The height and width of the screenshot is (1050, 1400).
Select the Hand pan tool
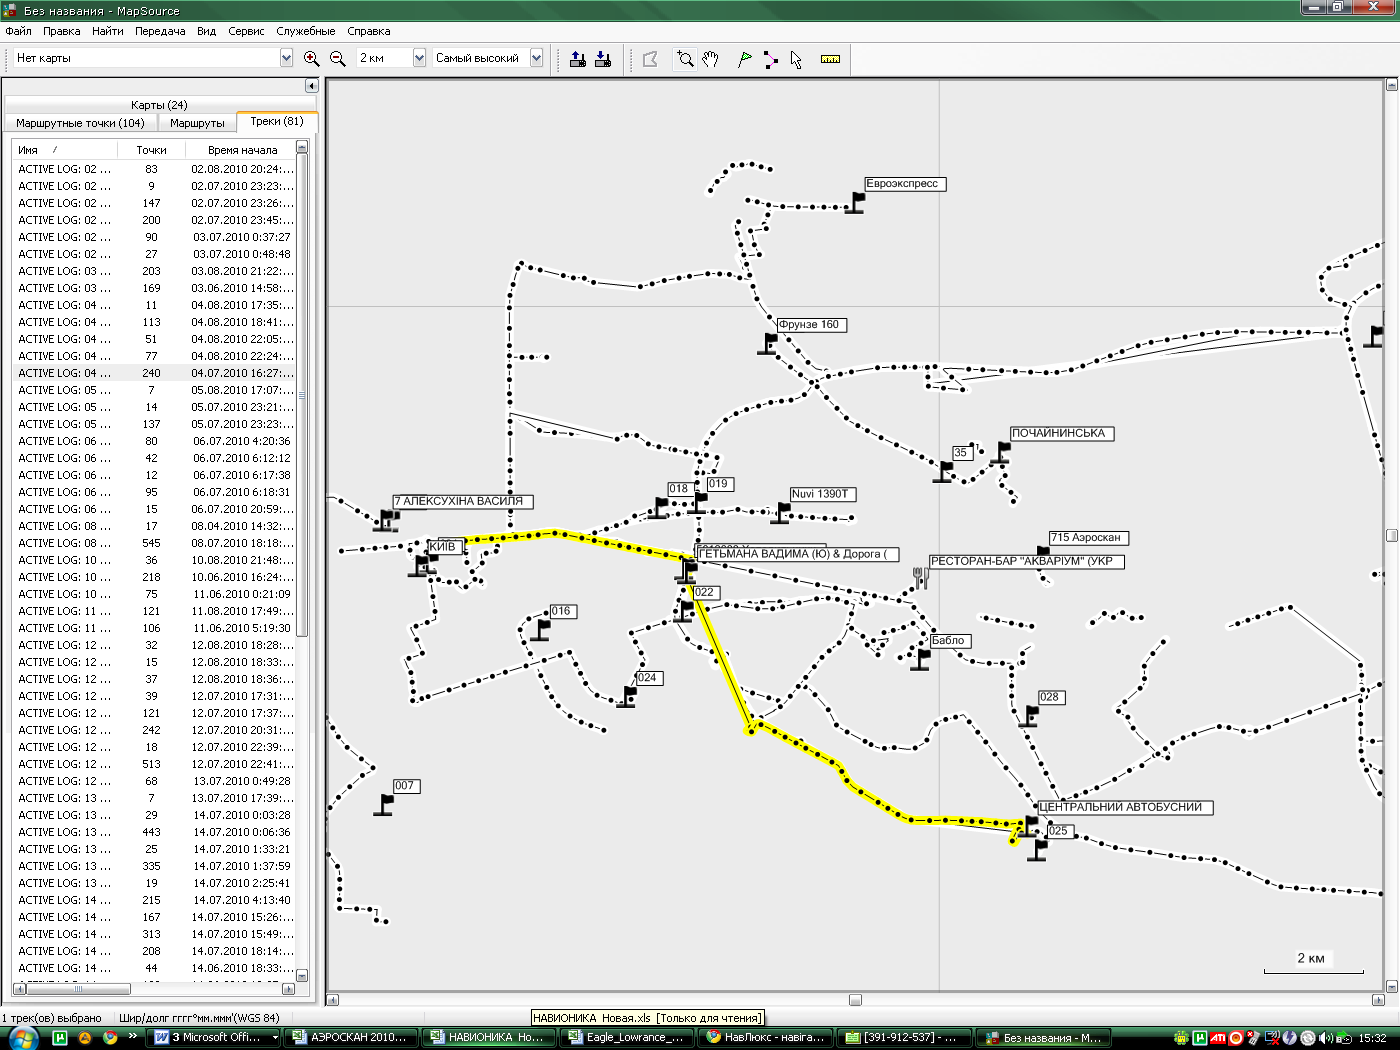[710, 59]
